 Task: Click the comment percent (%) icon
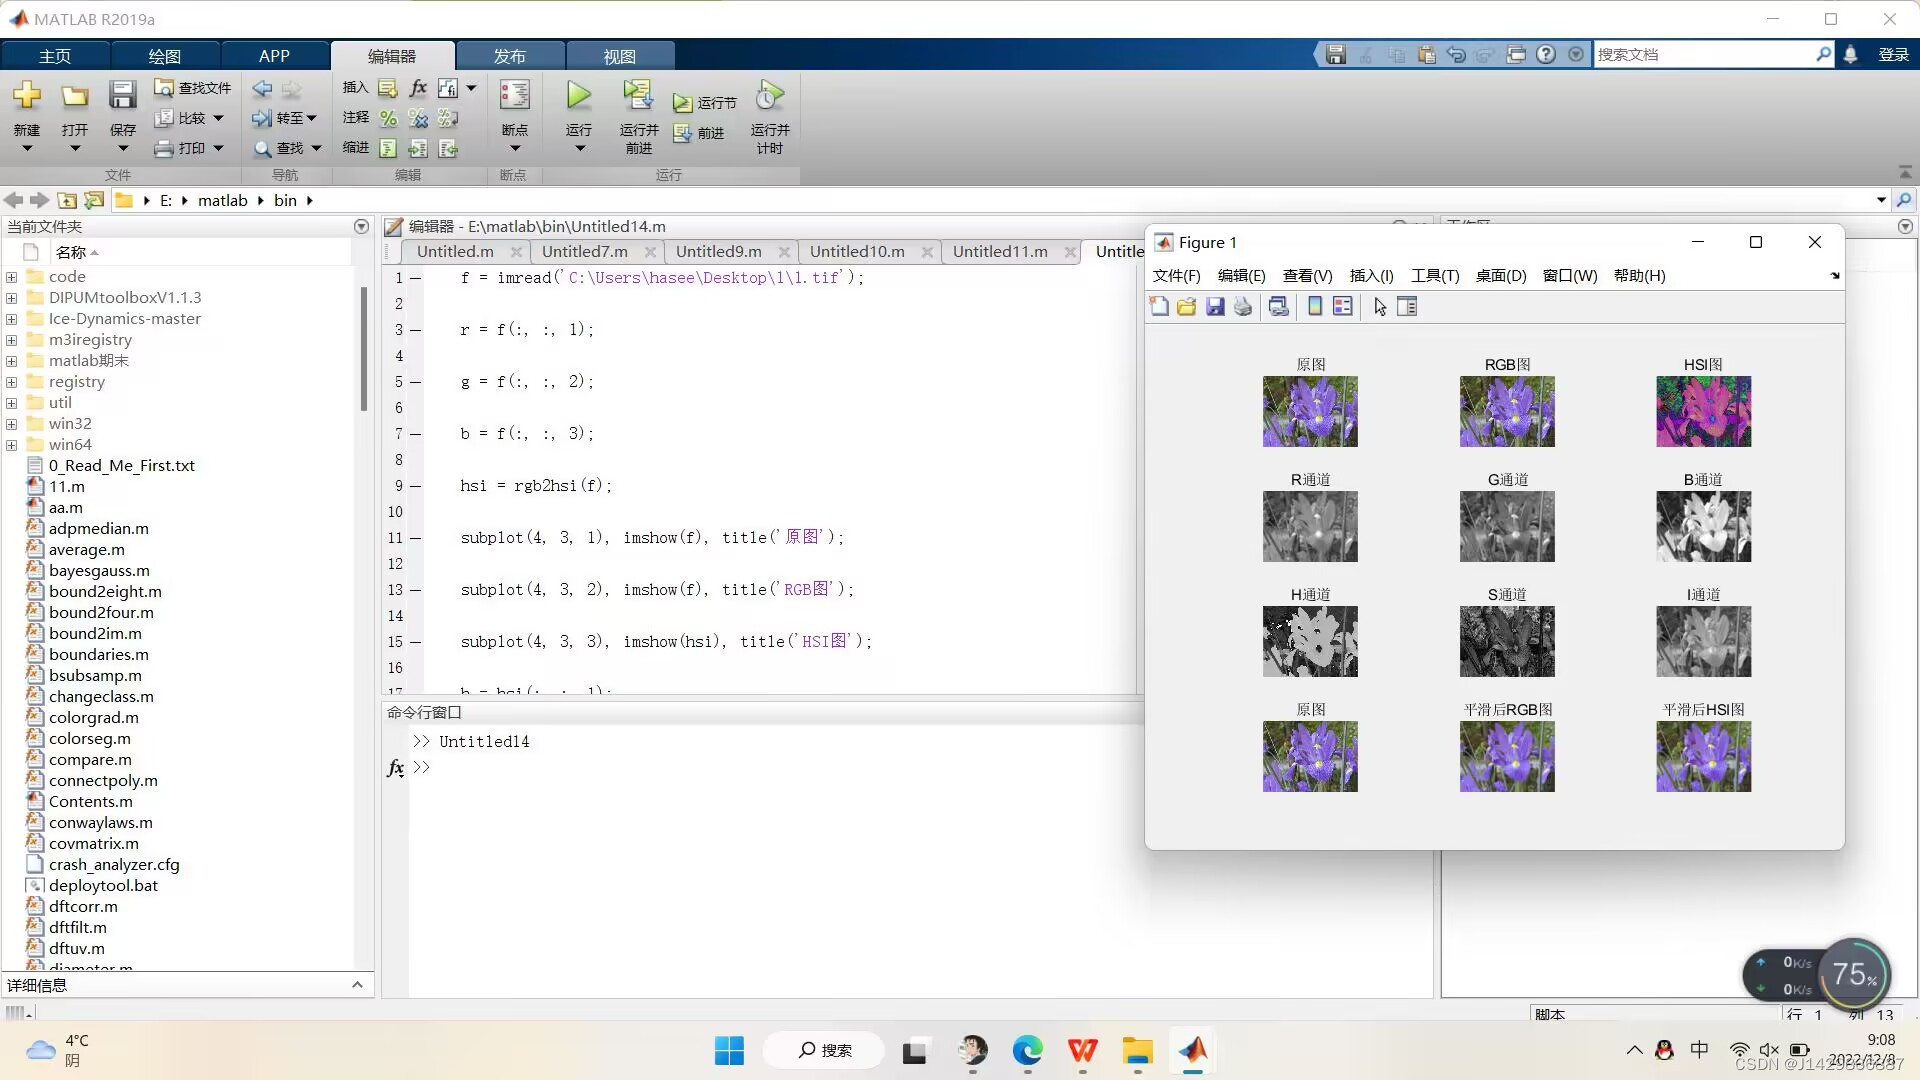coord(388,118)
